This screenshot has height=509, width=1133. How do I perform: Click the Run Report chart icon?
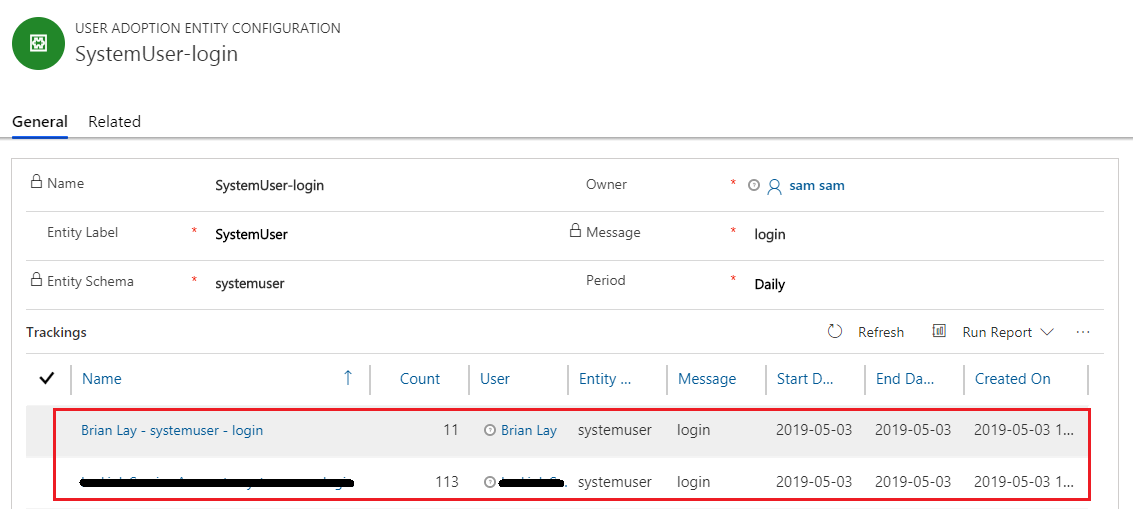pyautogui.click(x=939, y=331)
